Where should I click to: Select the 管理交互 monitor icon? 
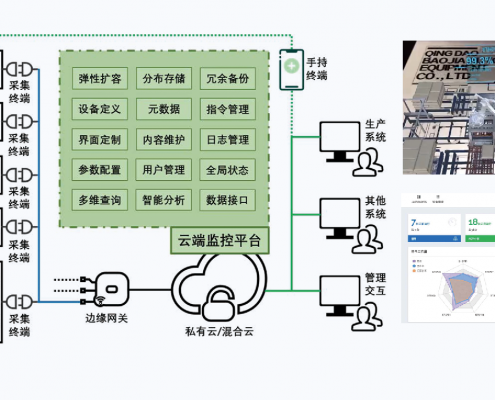[340, 296]
